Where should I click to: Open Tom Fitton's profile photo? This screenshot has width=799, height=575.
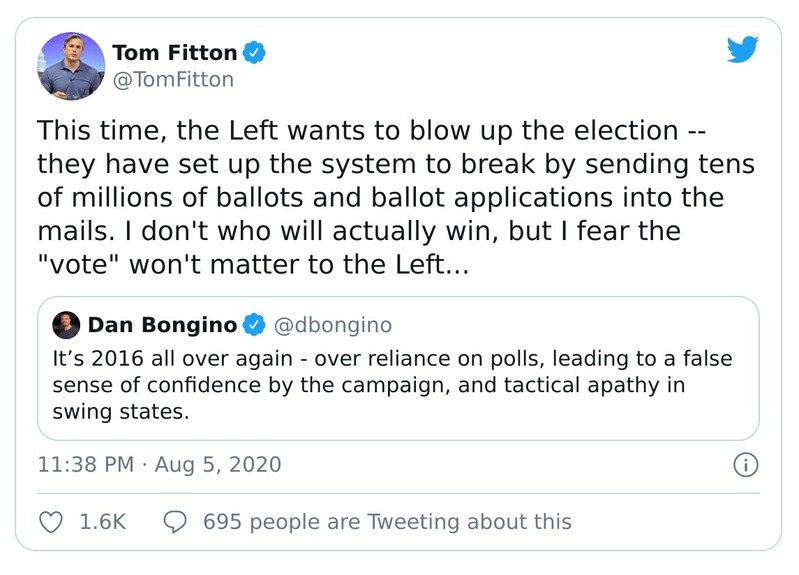coord(71,65)
